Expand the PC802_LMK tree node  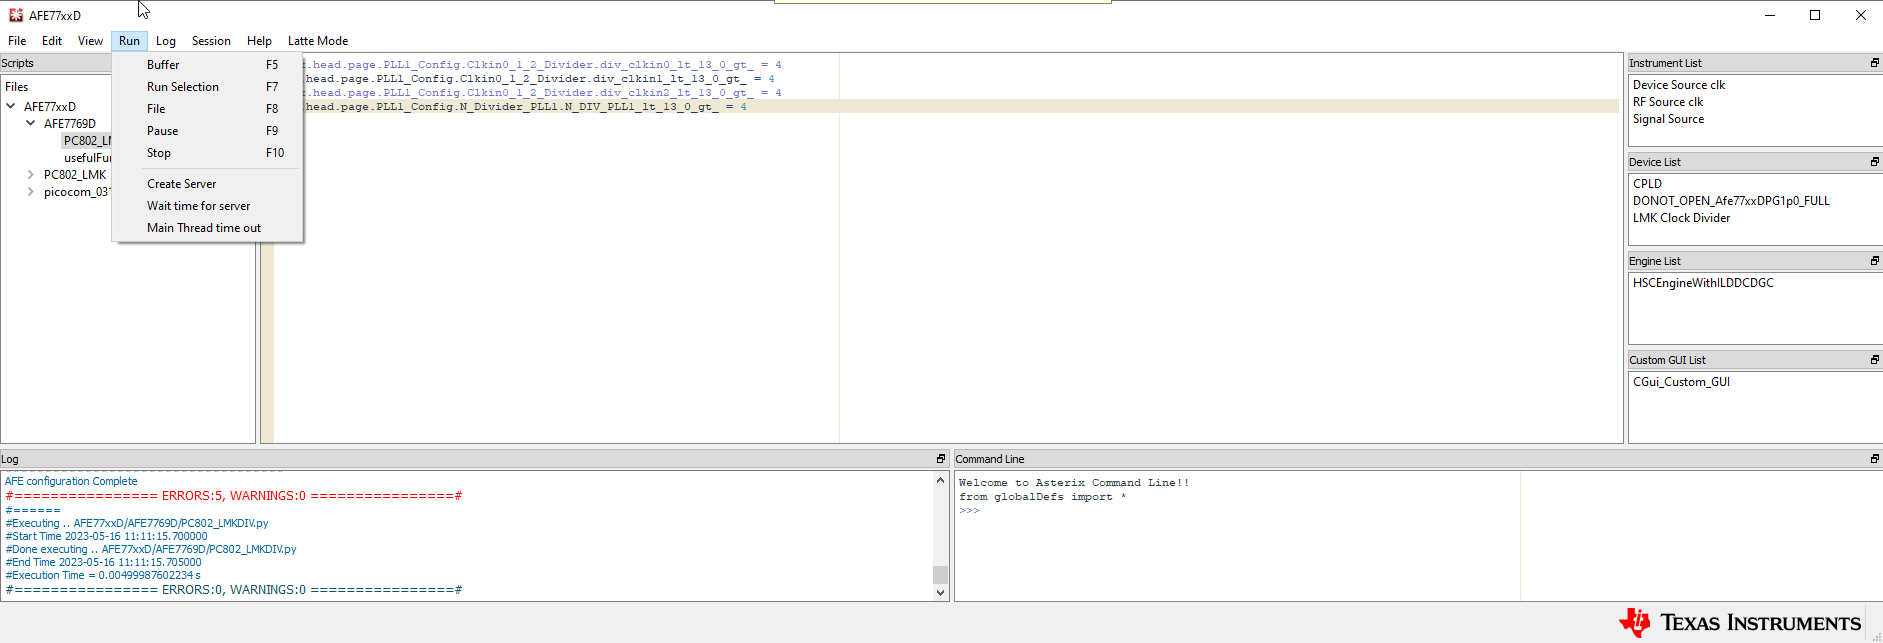click(31, 174)
